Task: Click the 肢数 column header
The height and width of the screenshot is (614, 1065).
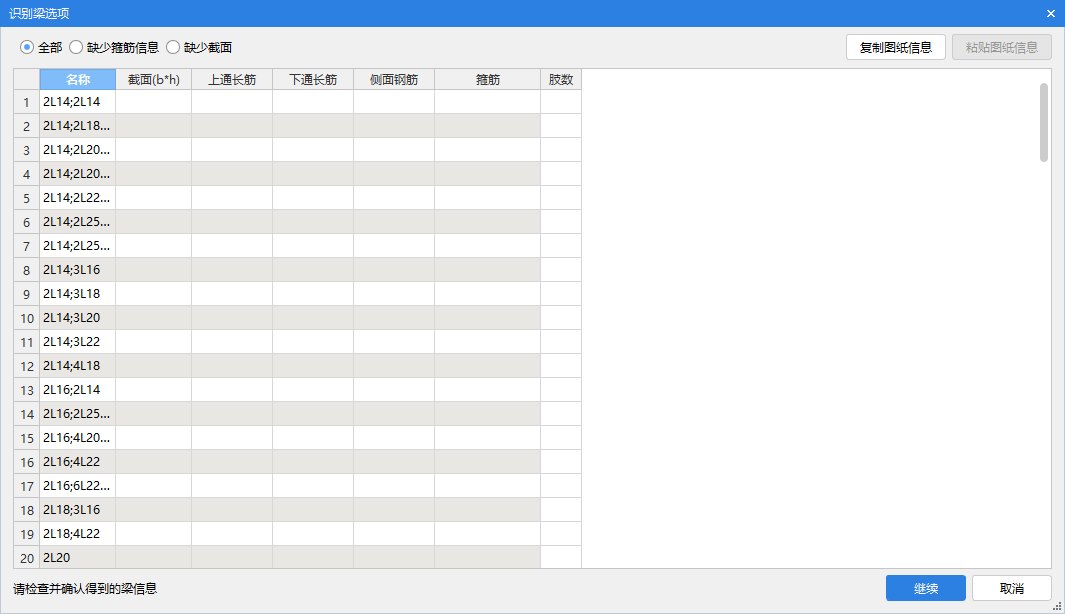Action: click(561, 79)
